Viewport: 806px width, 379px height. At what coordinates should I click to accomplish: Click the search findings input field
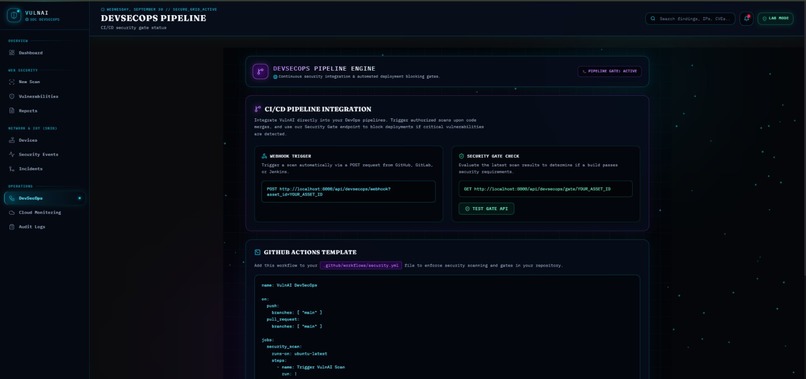690,19
